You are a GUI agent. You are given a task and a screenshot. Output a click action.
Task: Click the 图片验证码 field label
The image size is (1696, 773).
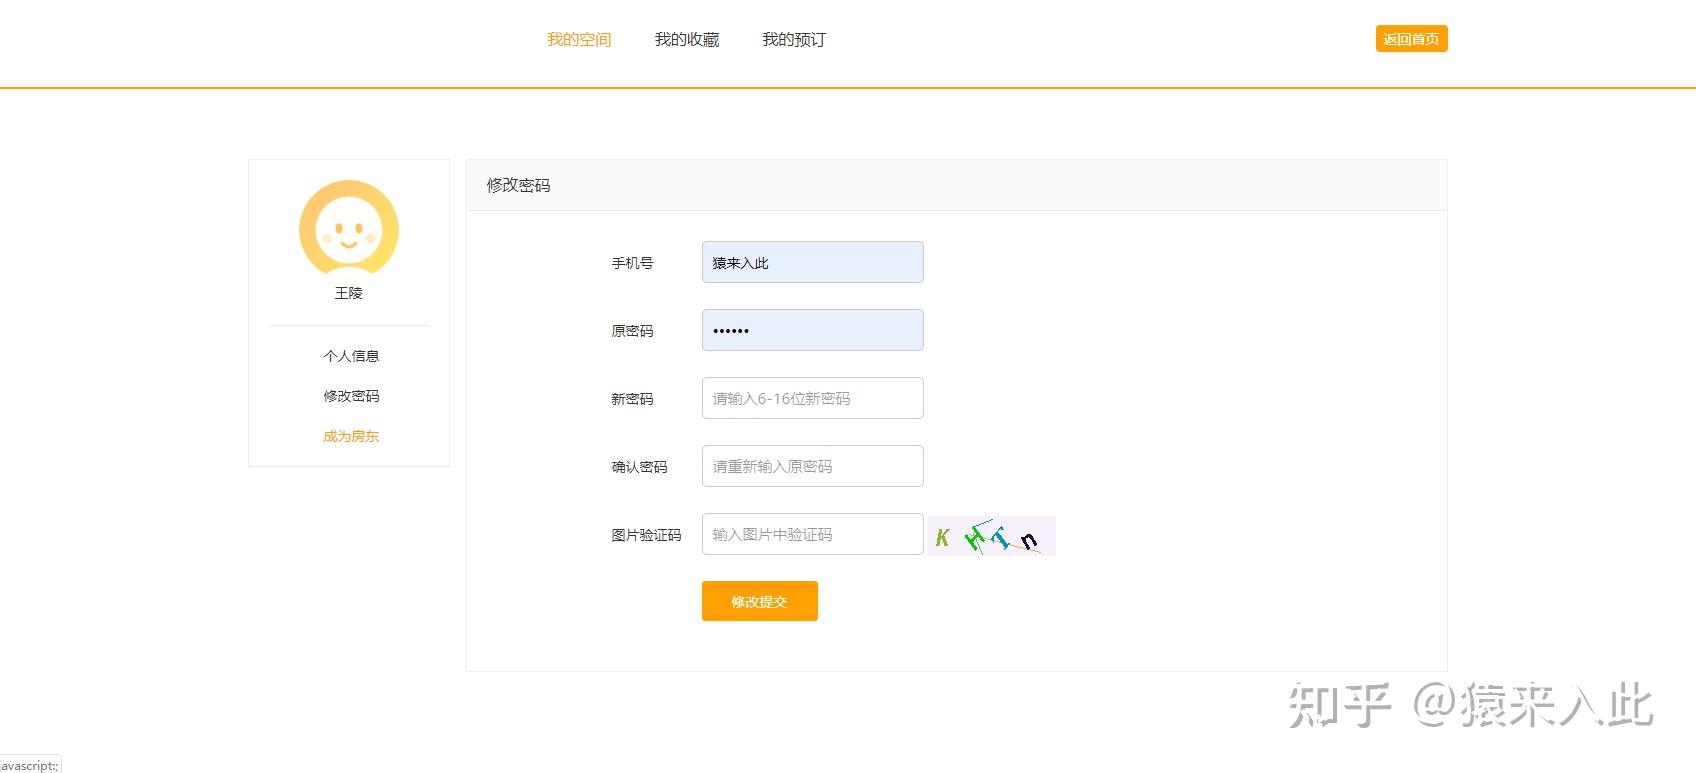[646, 535]
